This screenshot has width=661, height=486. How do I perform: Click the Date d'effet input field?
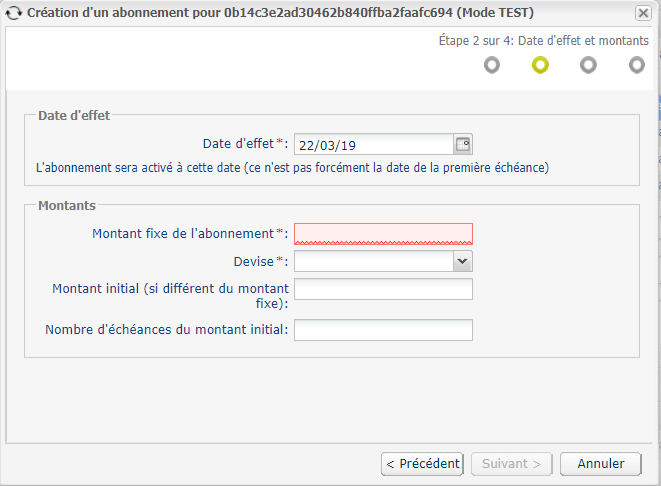coord(374,145)
